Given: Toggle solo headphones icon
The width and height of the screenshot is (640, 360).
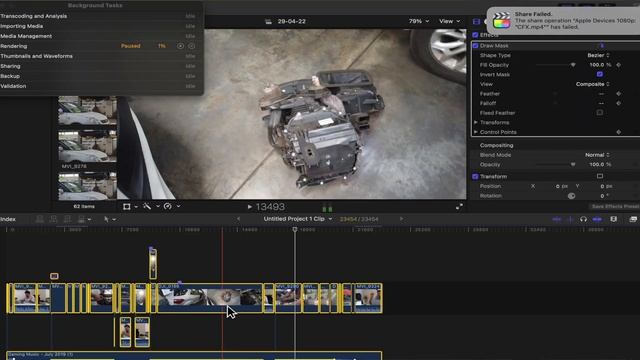Looking at the screenshot, I should (x=584, y=219).
